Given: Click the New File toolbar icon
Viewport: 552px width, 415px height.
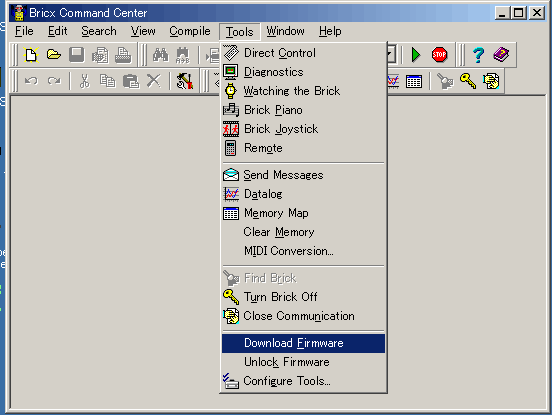Looking at the screenshot, I should pyautogui.click(x=31, y=55).
